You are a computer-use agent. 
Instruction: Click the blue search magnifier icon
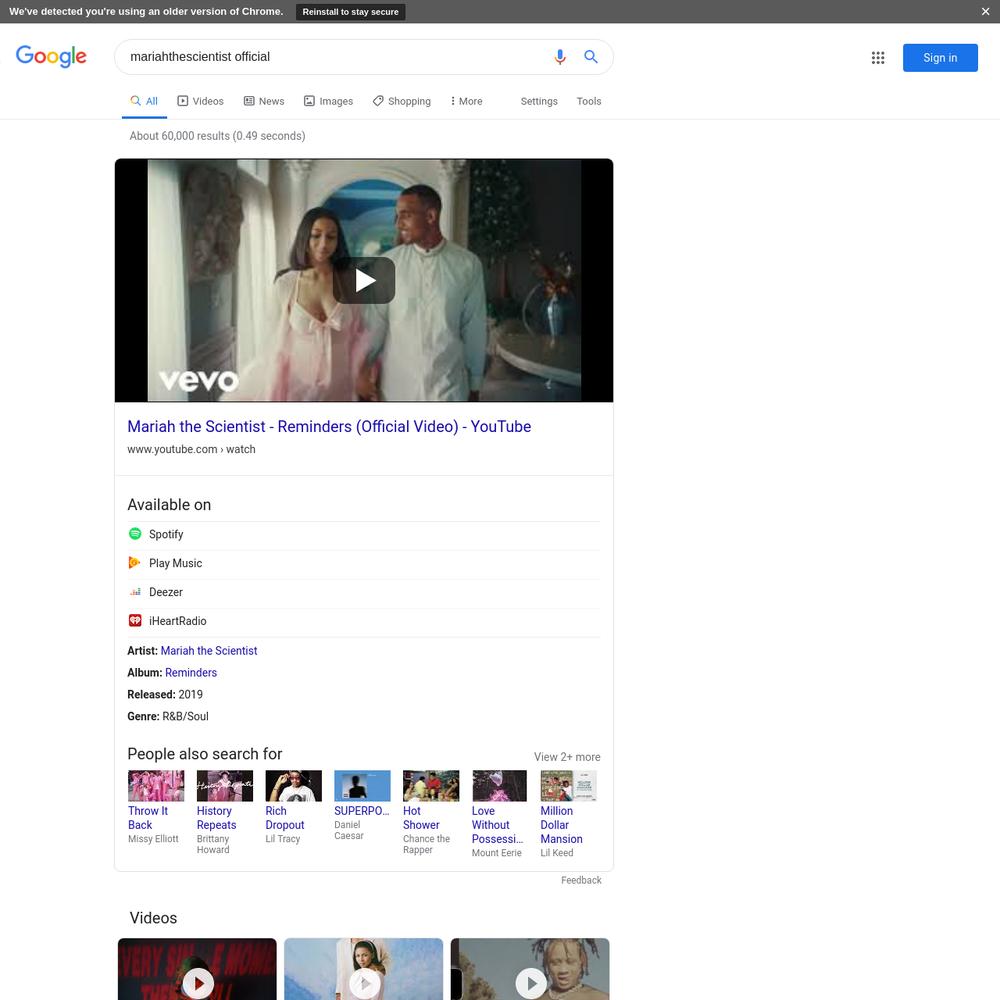pyautogui.click(x=591, y=57)
